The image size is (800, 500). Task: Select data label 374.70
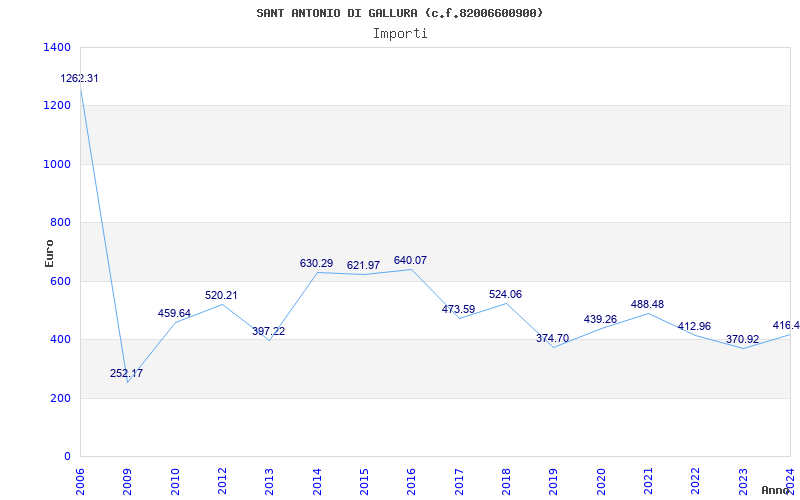pyautogui.click(x=553, y=338)
